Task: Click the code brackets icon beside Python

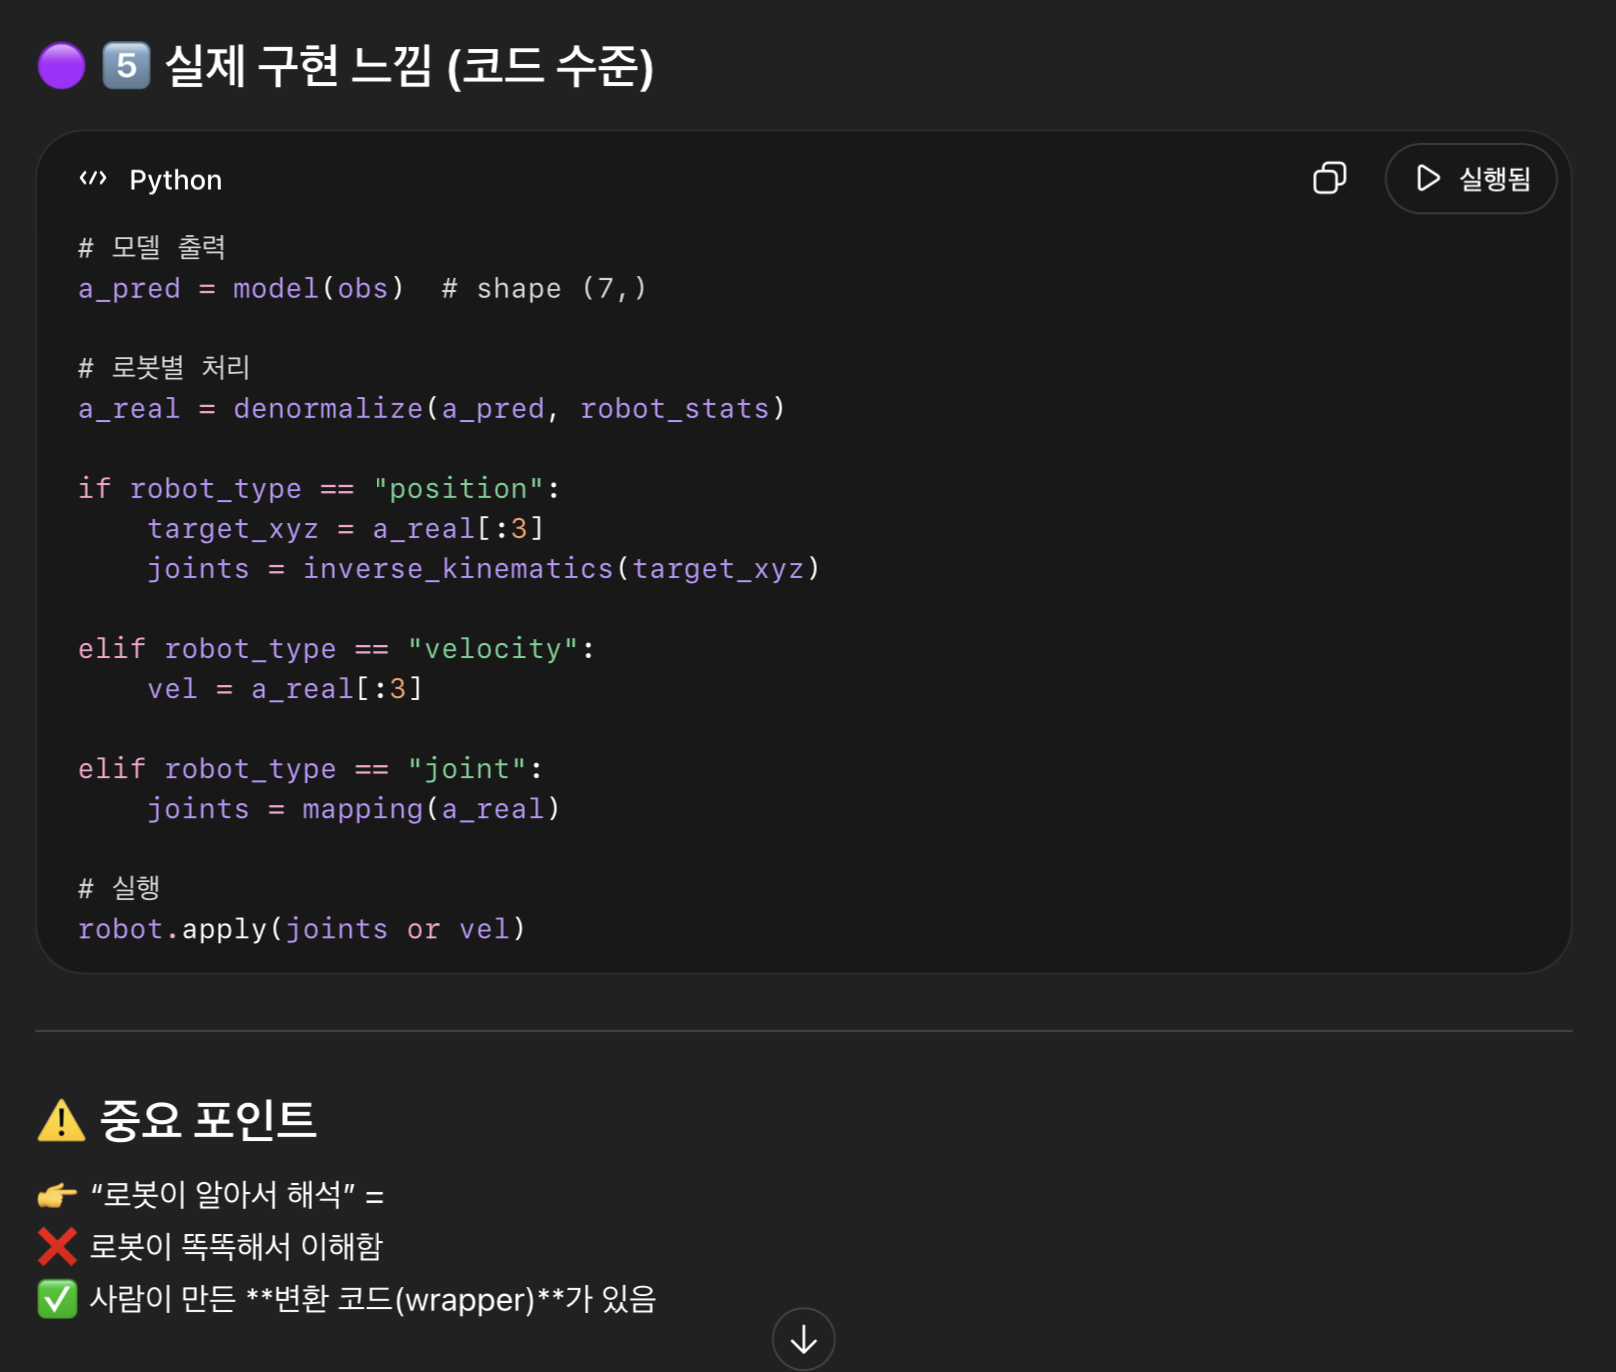Action: pyautogui.click(x=93, y=179)
